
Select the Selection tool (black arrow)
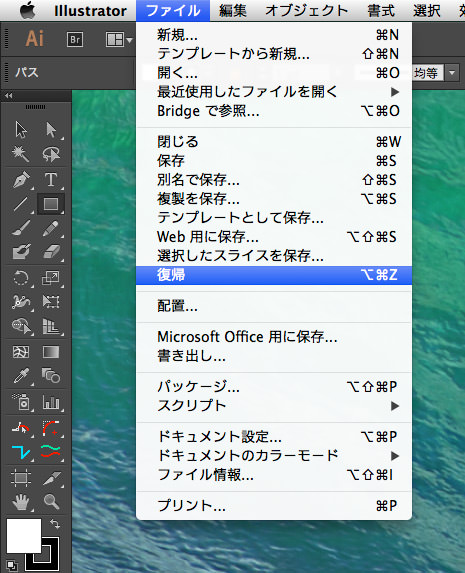coord(21,130)
